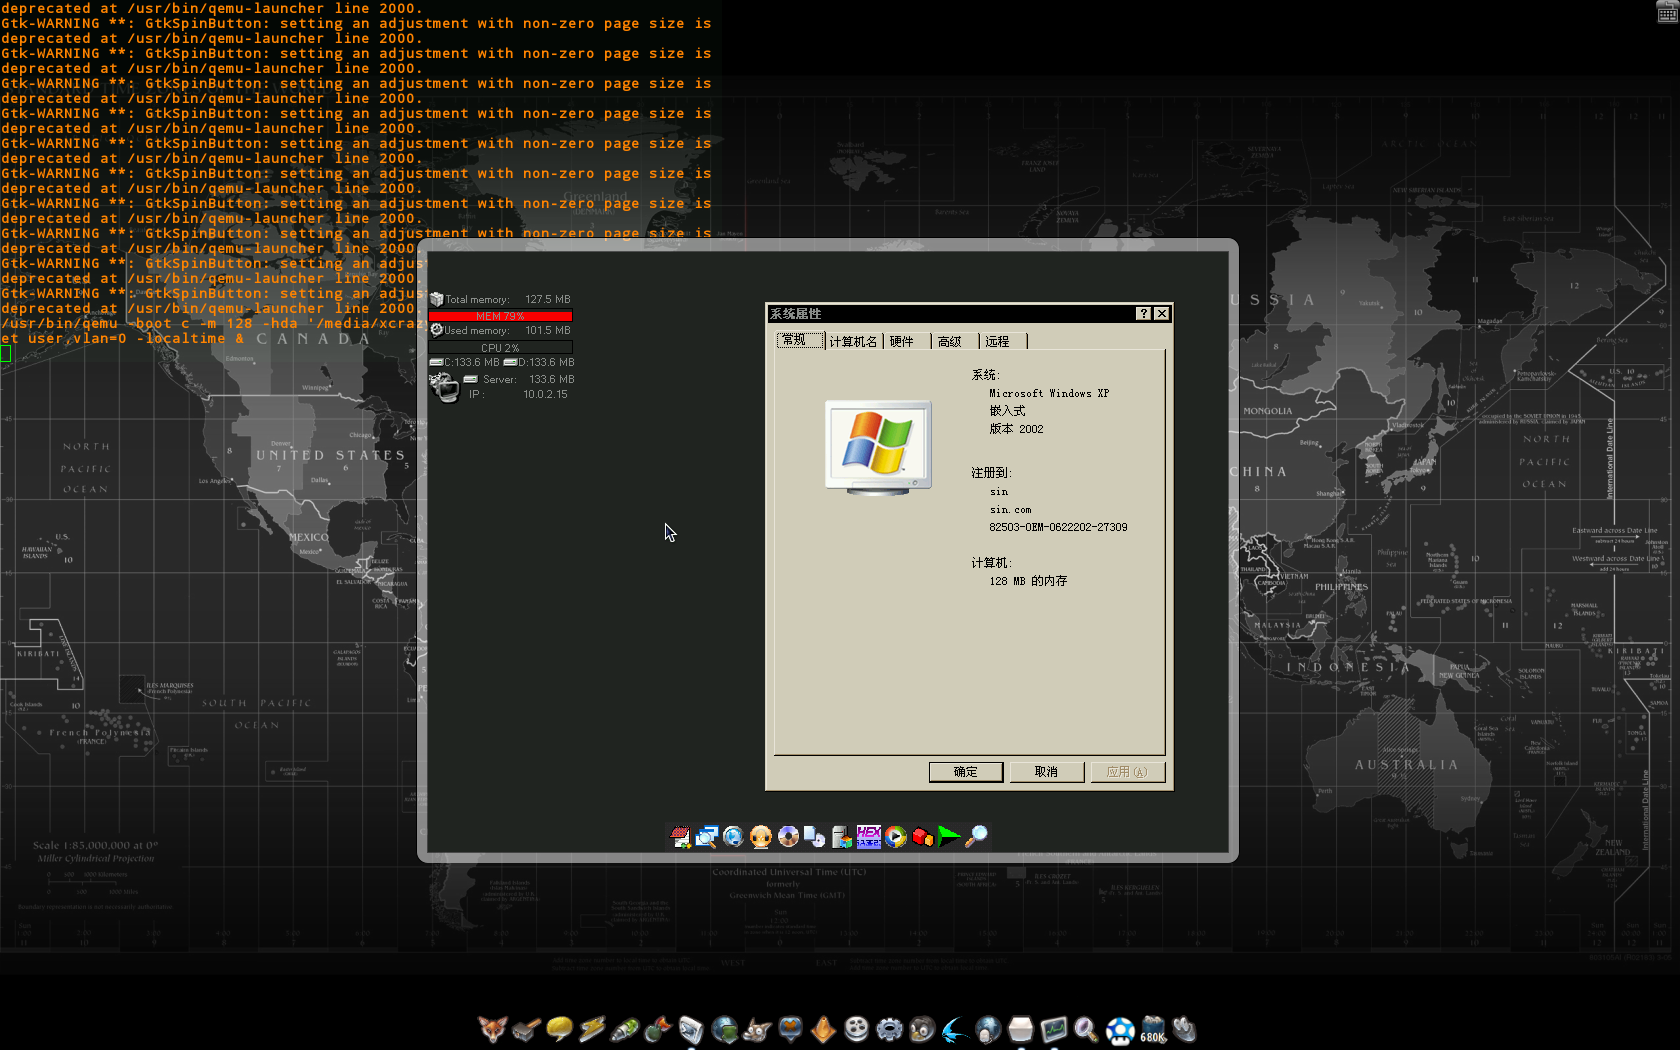Click the 取消 button
Image resolution: width=1680 pixels, height=1050 pixels.
(1046, 772)
